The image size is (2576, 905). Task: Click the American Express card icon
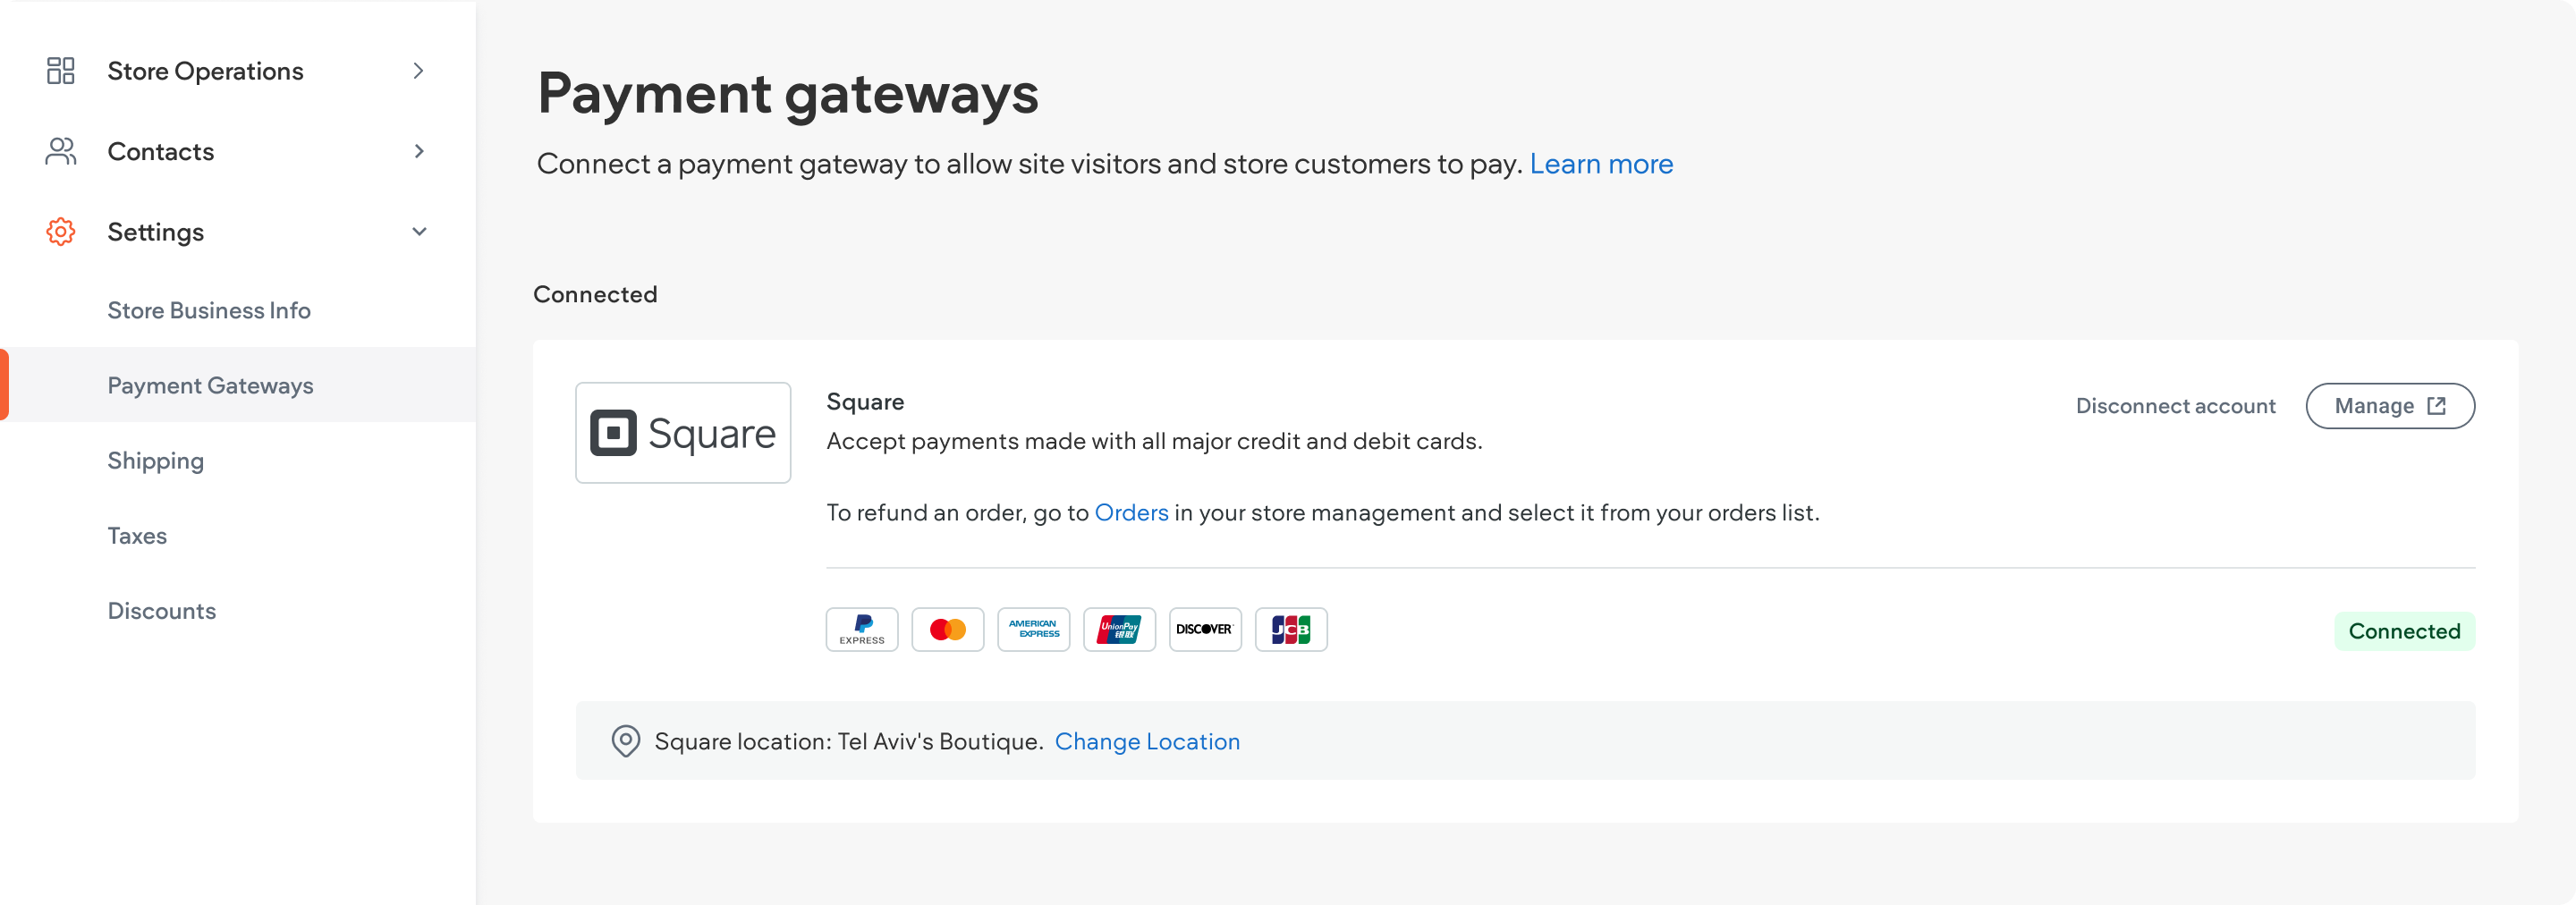click(x=1033, y=629)
